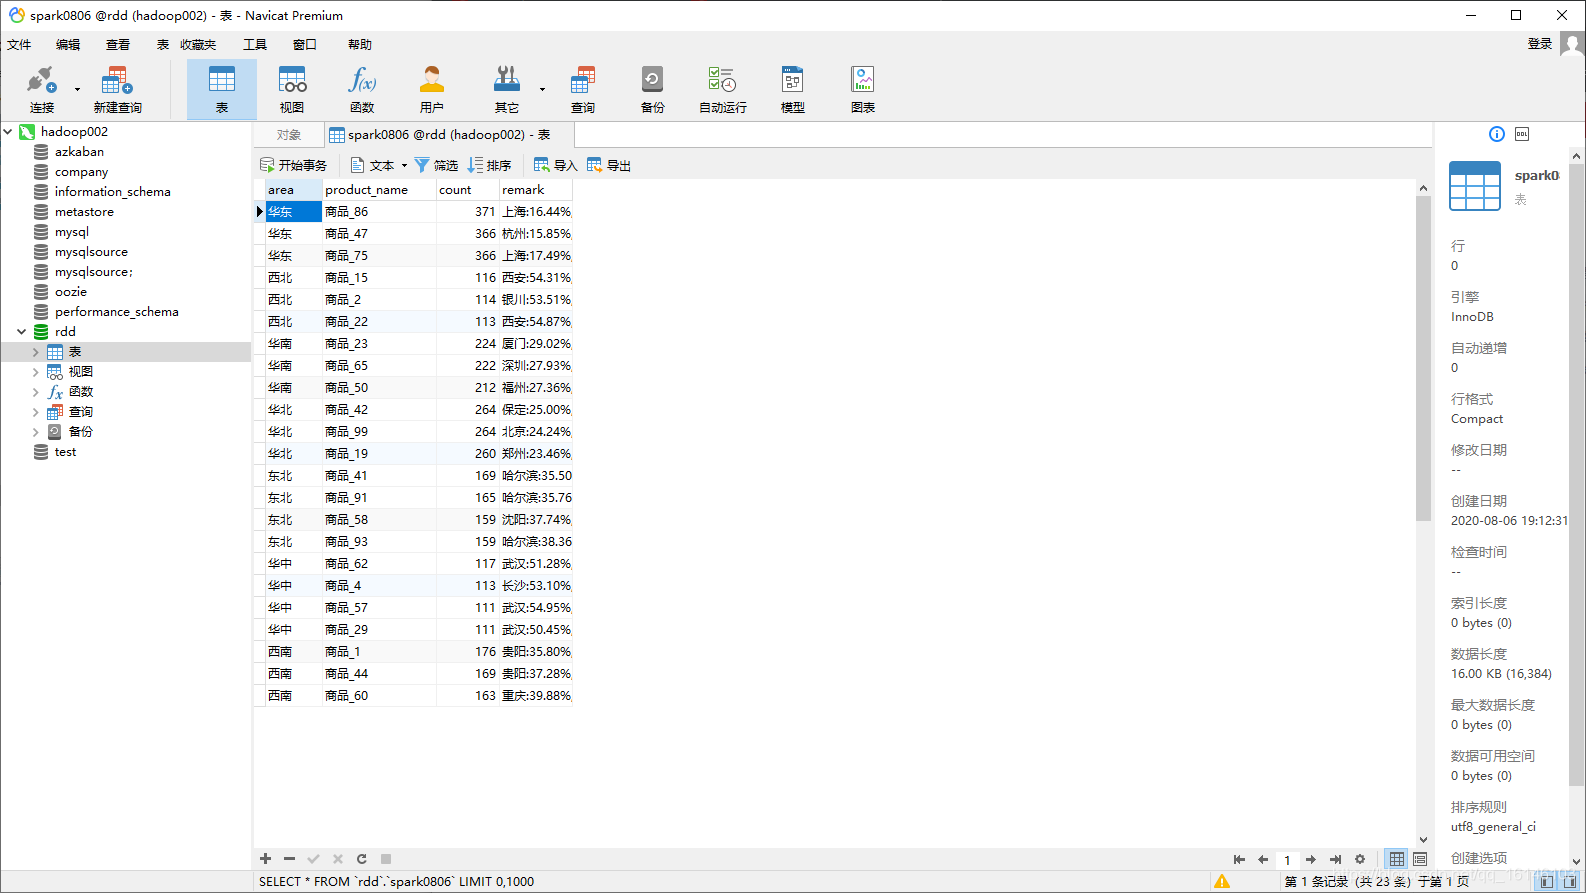Show the DDL panel icon

click(x=1522, y=134)
